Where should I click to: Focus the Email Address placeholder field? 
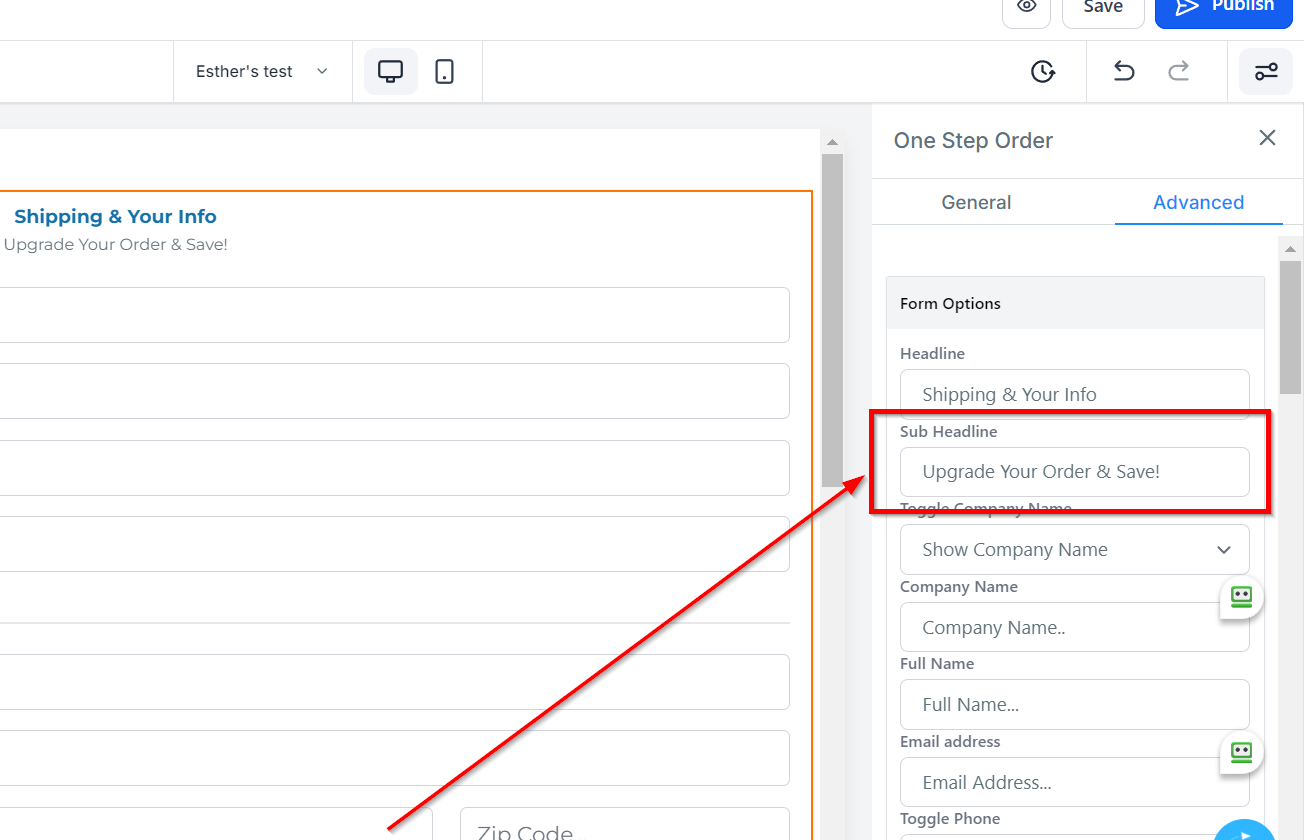pos(1075,782)
